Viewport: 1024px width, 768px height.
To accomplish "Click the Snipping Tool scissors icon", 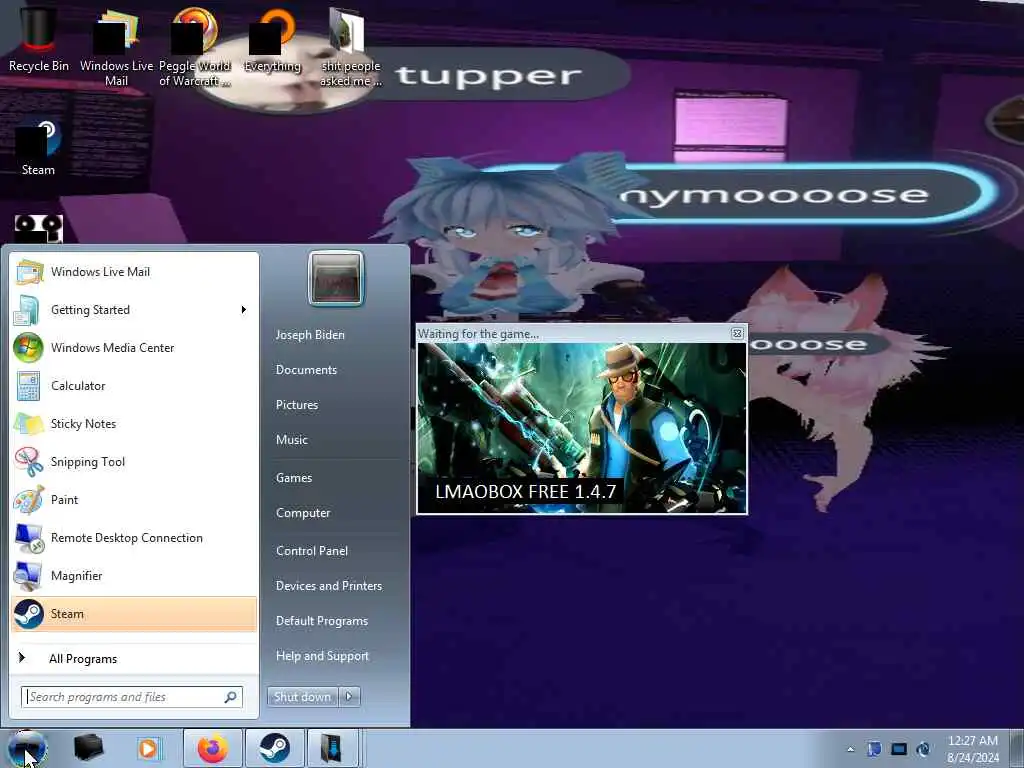I will pos(29,462).
